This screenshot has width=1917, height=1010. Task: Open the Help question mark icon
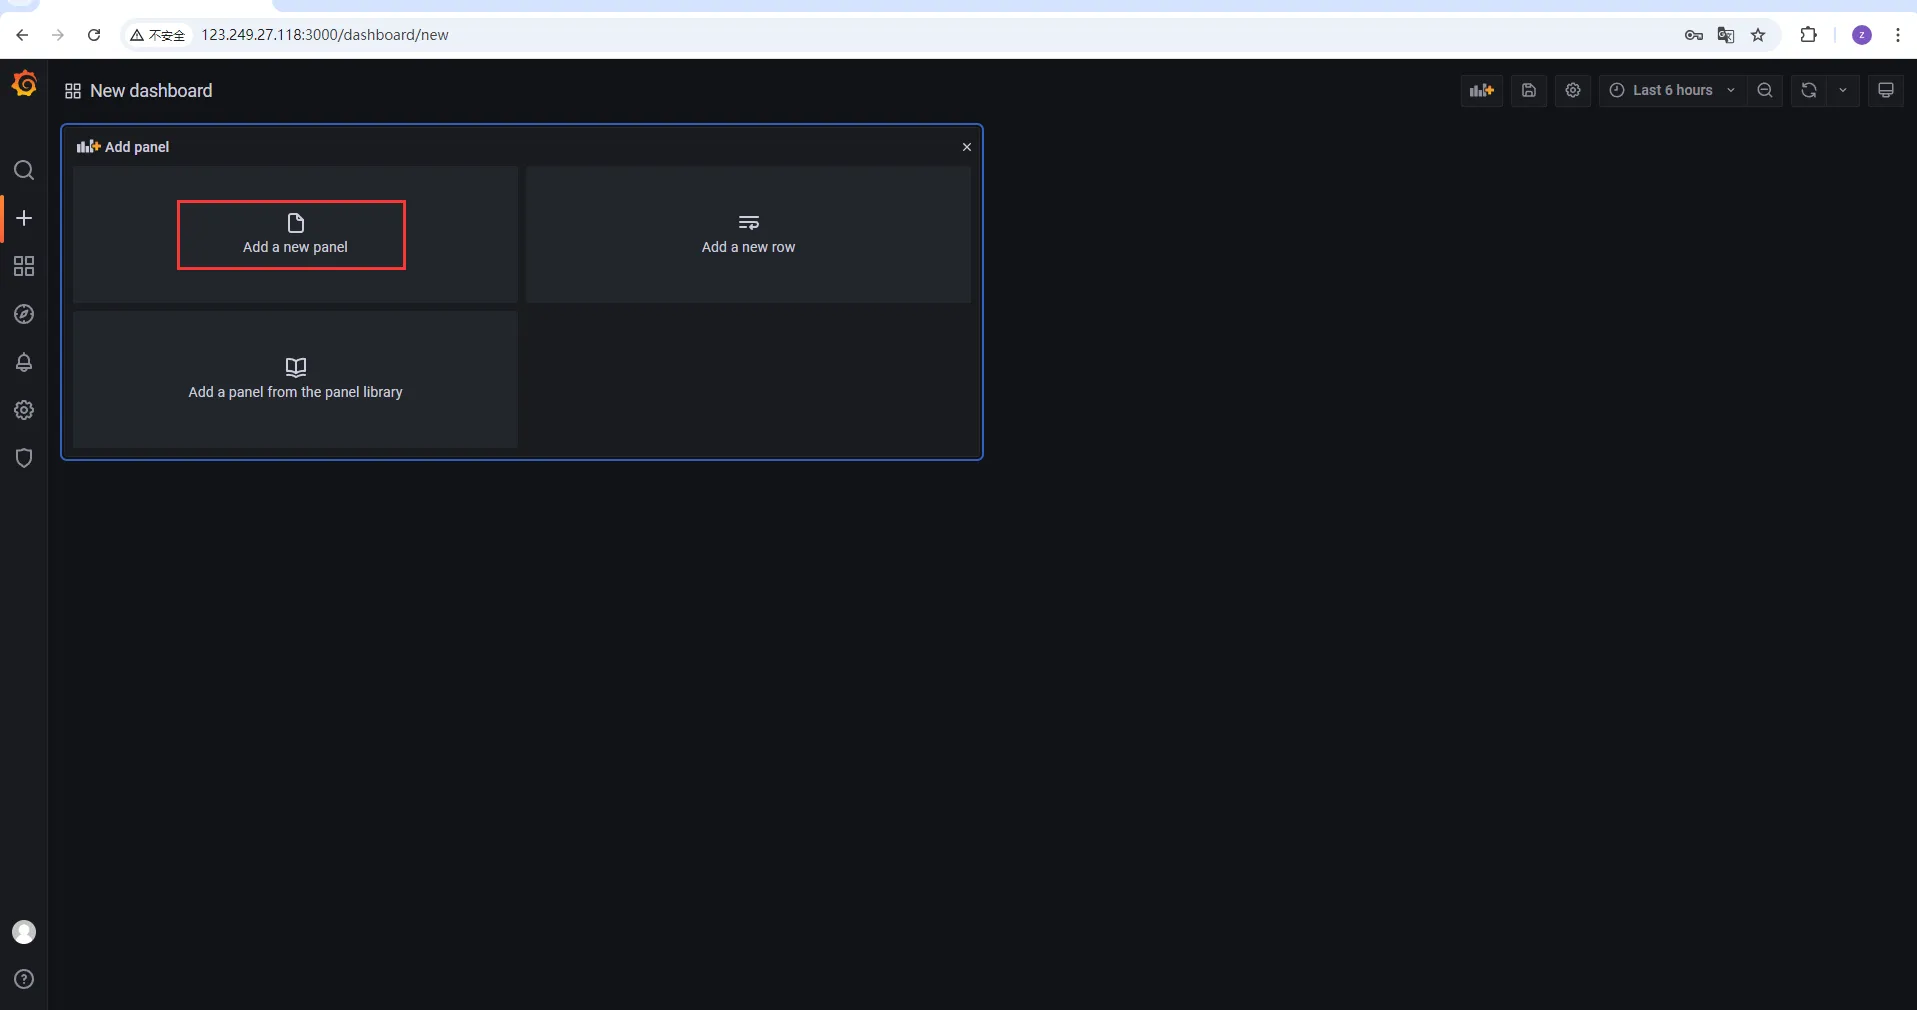[24, 979]
